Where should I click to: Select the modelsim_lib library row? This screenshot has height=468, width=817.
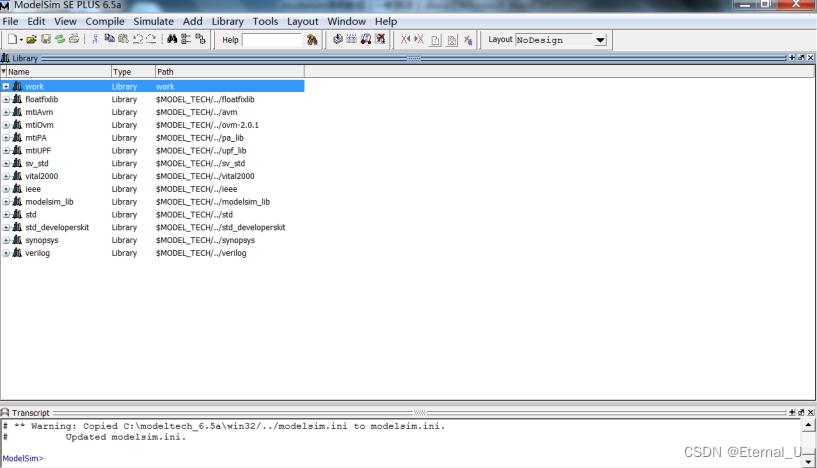click(x=153, y=202)
